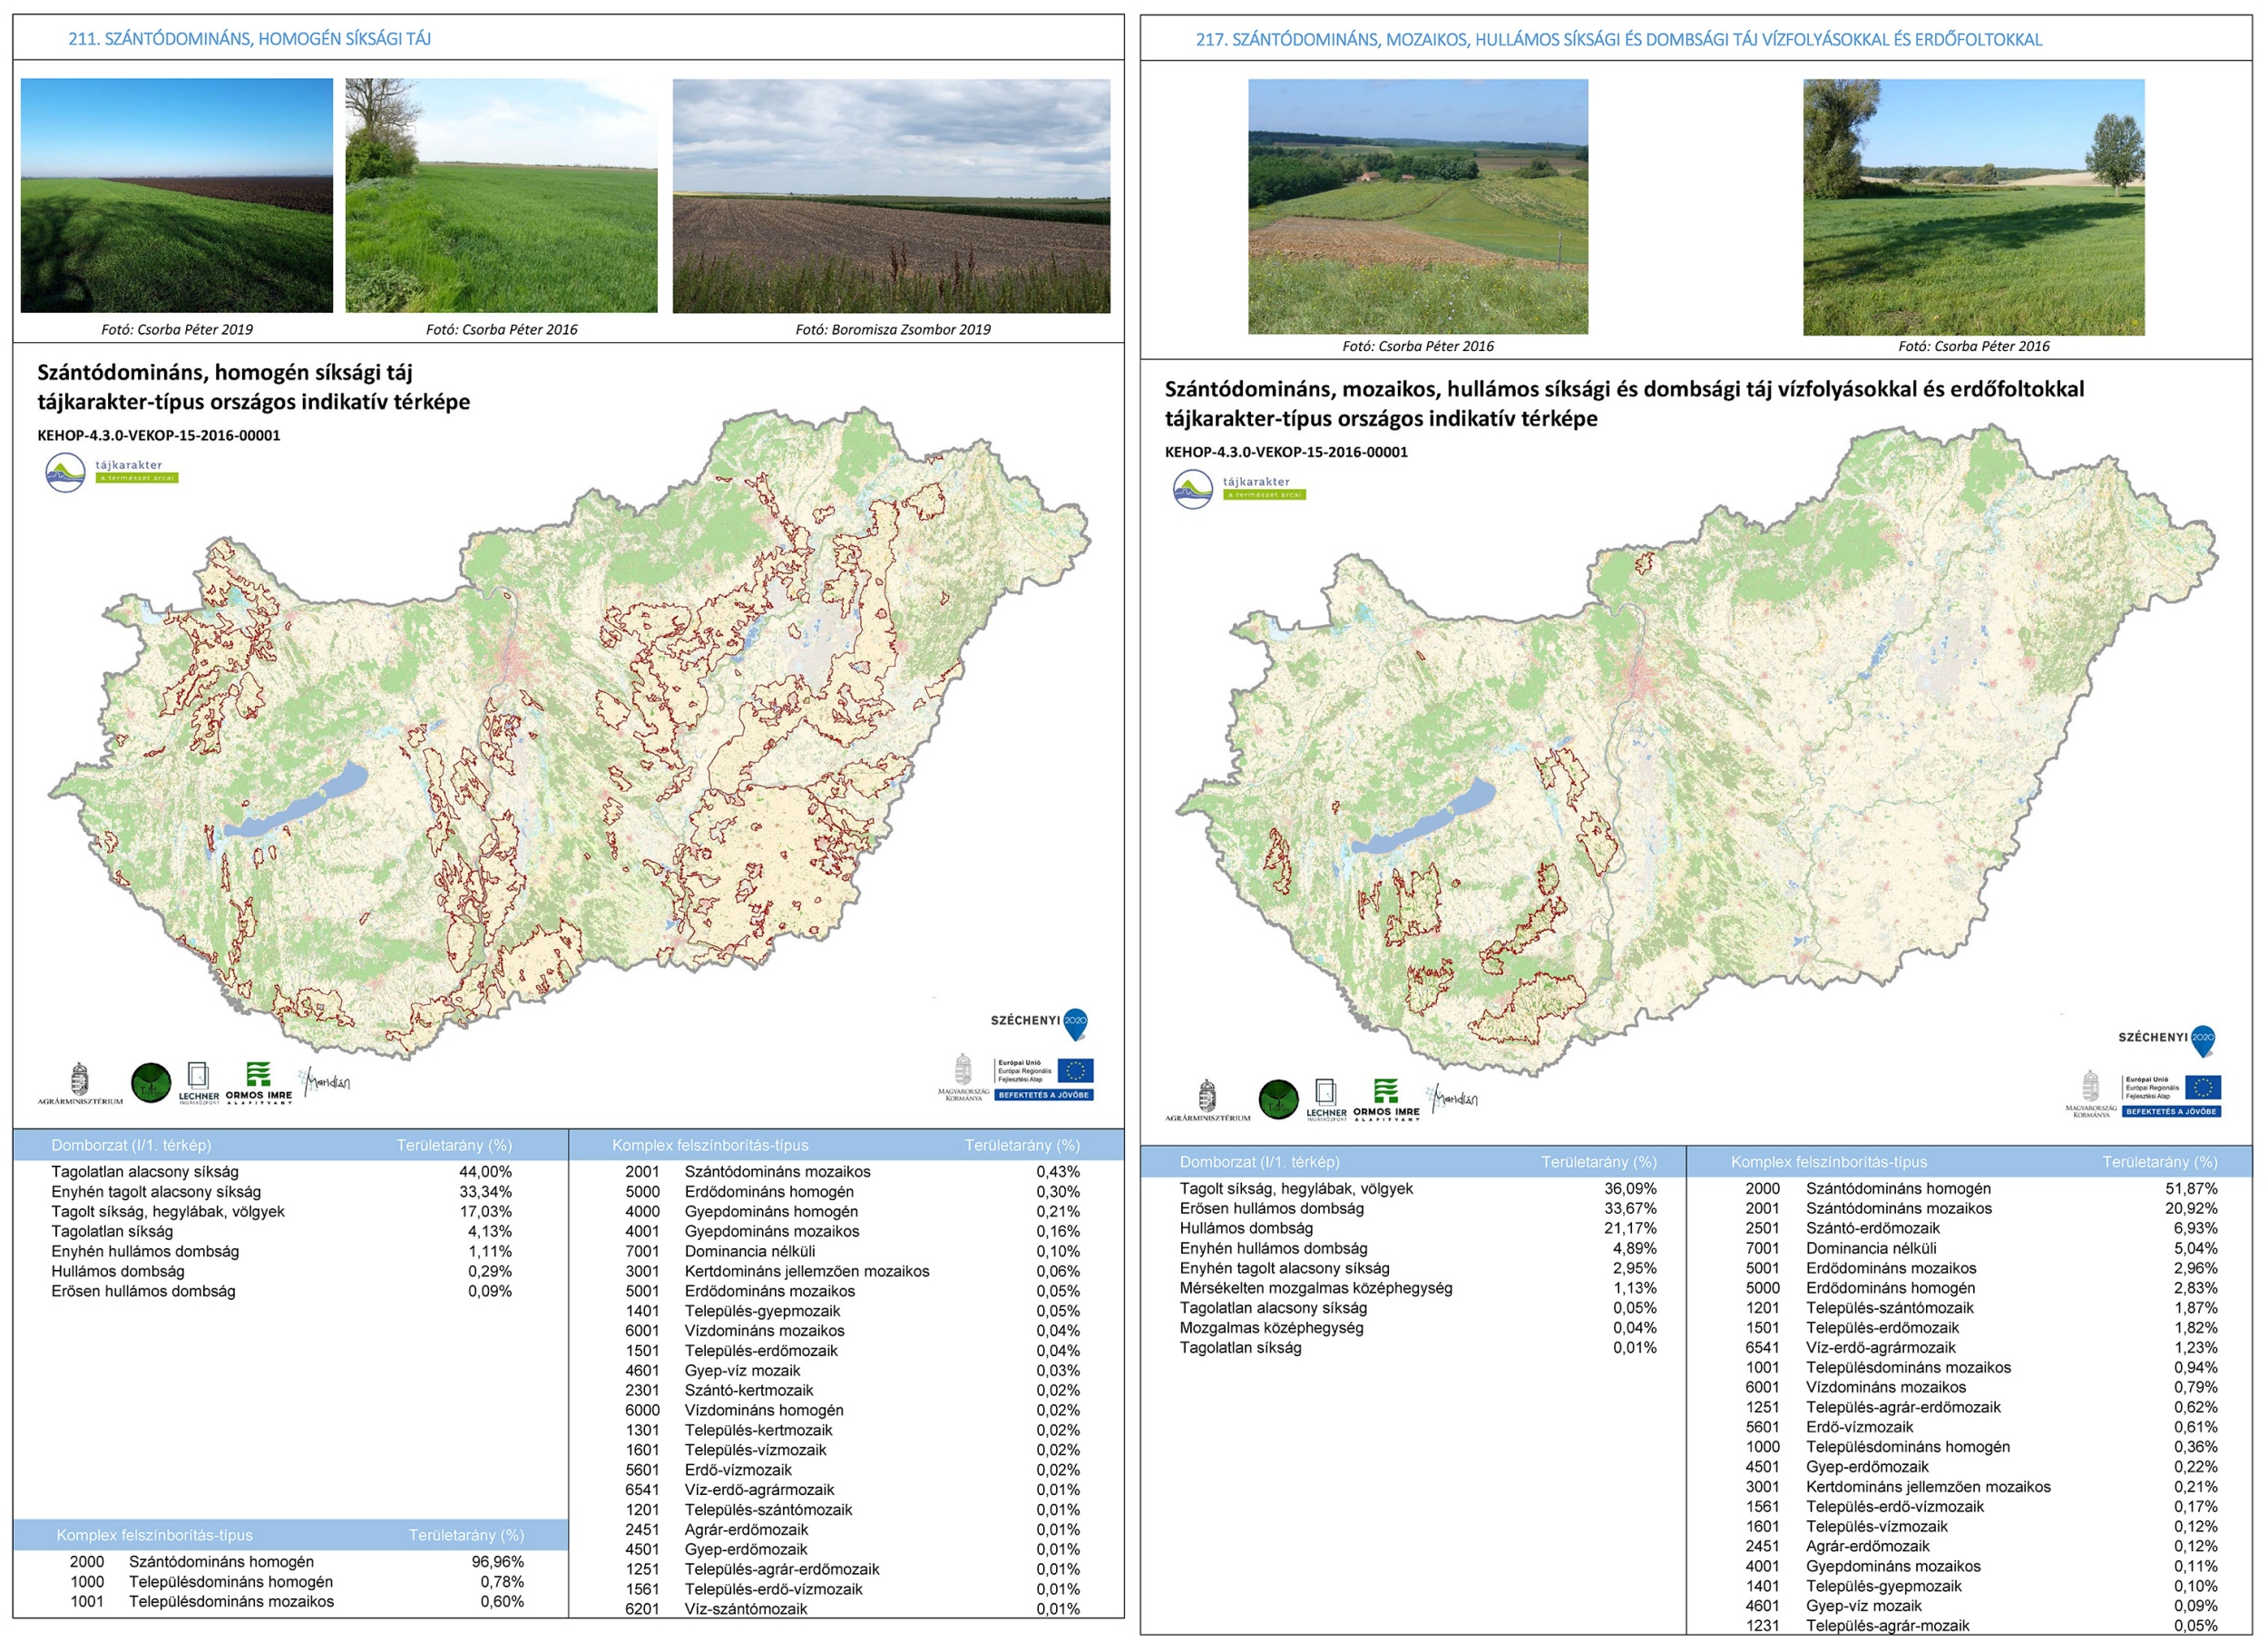Click the Ormos Imre Alapítvány logo, page 217
This screenshot has width=2268, height=1651.
(x=1386, y=1101)
